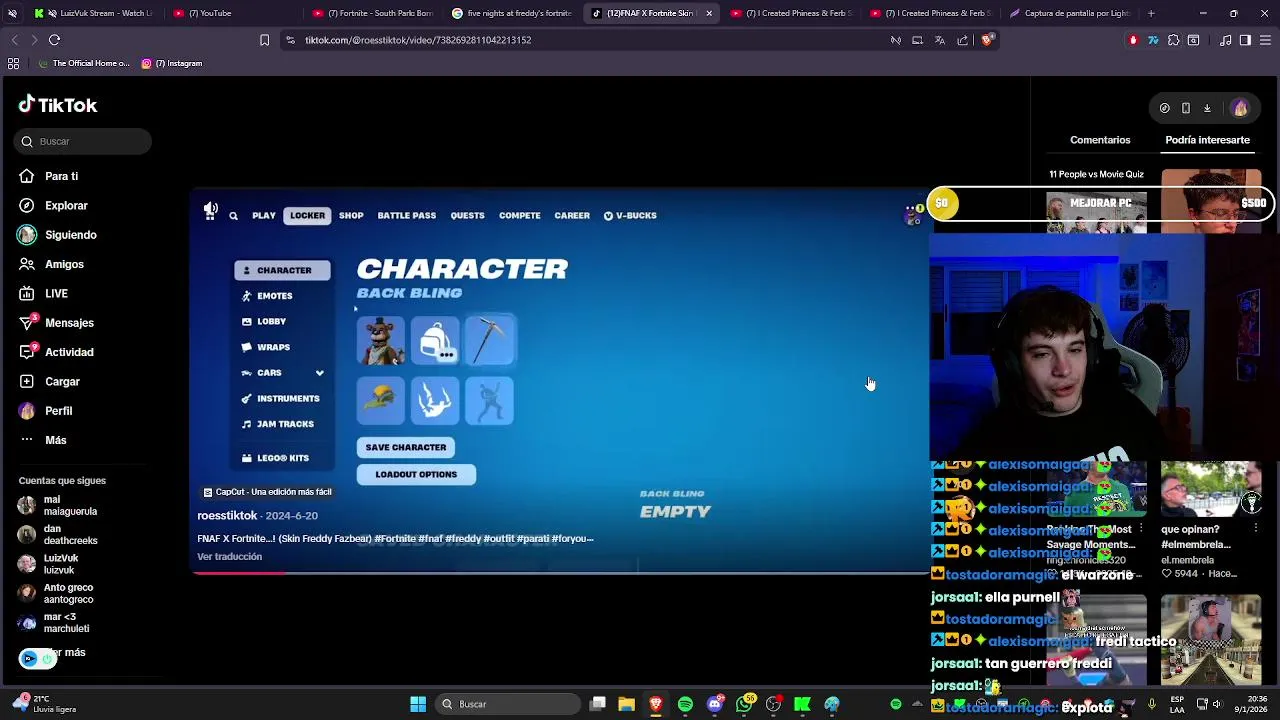Go back in browser history
This screenshot has height=720, width=1280.
click(14, 40)
